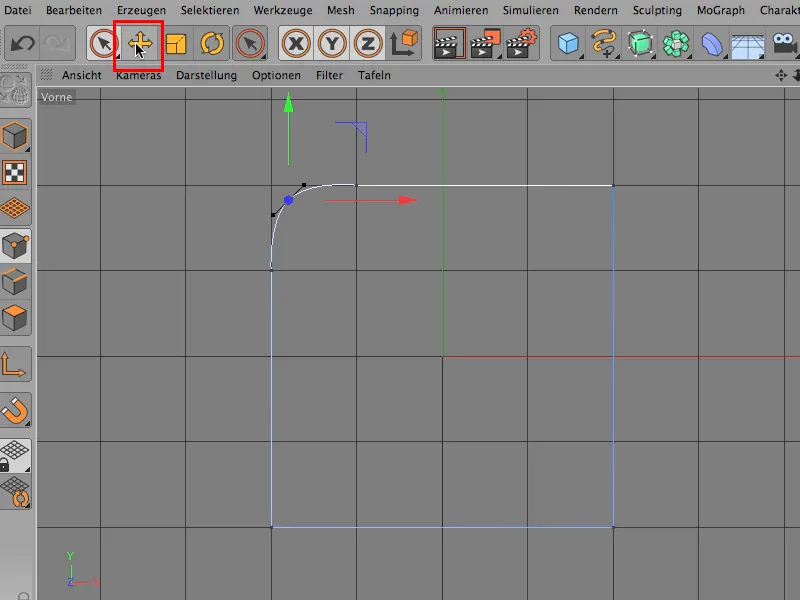Click the green Y axis handle arrow
The width and height of the screenshot is (800, 600).
(x=289, y=103)
